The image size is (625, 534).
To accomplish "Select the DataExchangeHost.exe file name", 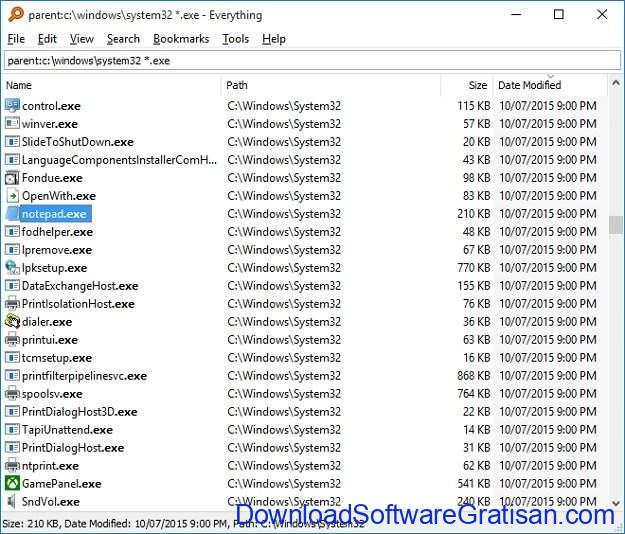I will tap(80, 286).
